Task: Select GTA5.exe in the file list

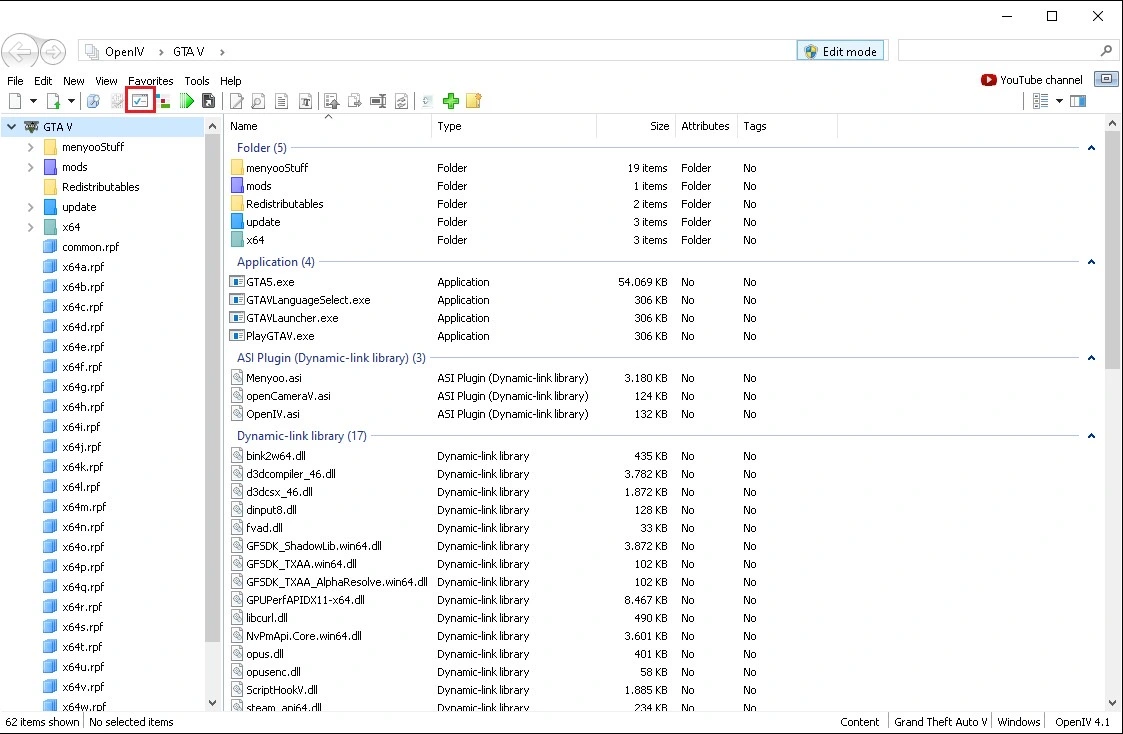Action: (x=270, y=282)
